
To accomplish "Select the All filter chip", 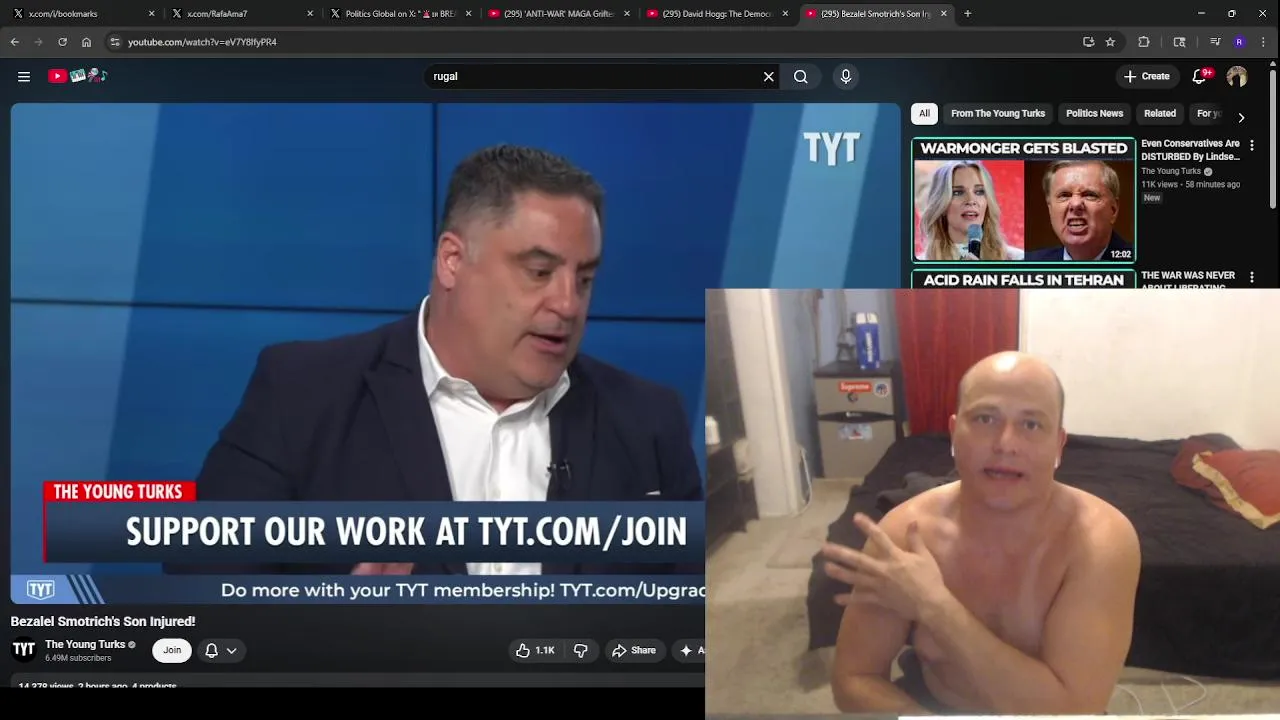I will 924,113.
